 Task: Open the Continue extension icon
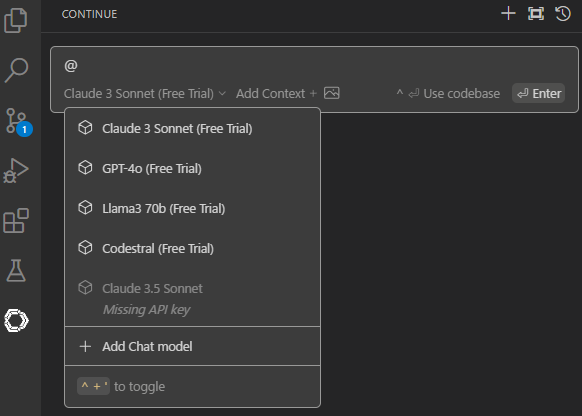(x=16, y=320)
